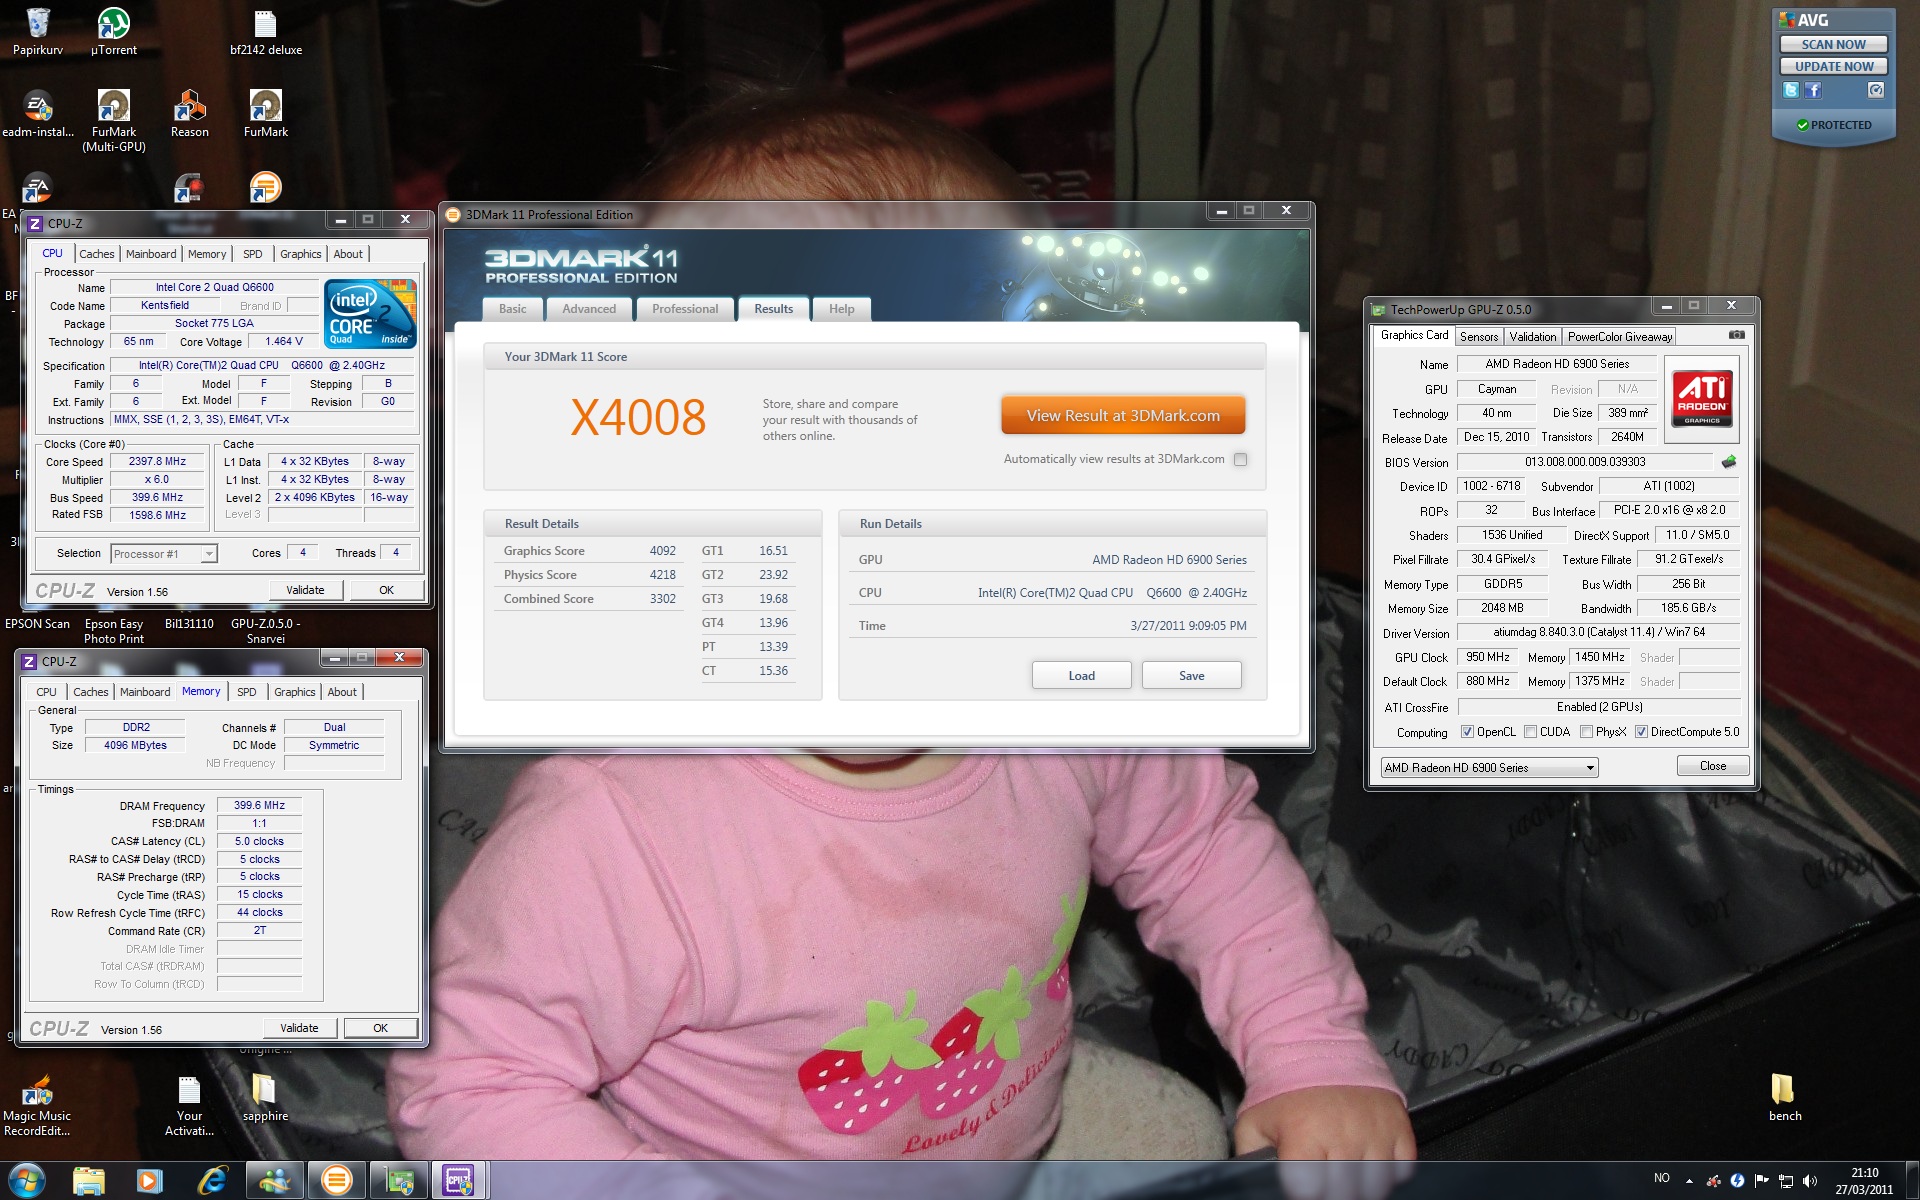Click the GPU-Z BIOS save chip icon
This screenshot has height=1200, width=1920.
tap(1729, 462)
